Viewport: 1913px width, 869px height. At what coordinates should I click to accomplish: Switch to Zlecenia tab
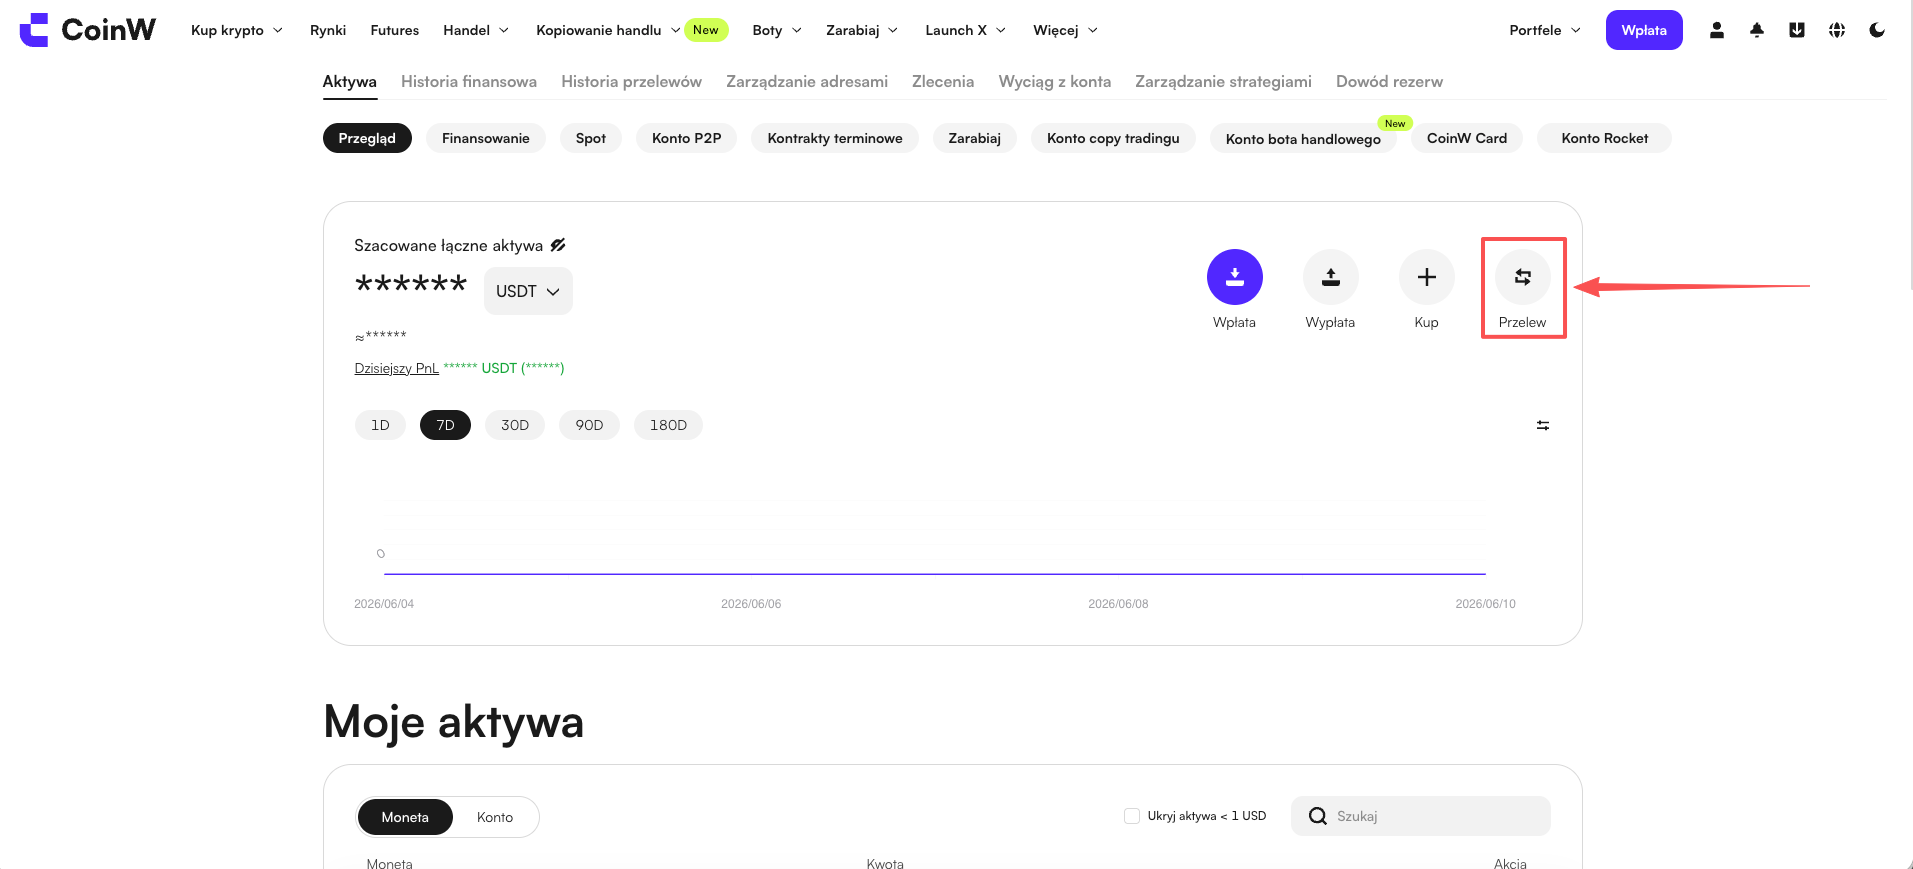[943, 82]
